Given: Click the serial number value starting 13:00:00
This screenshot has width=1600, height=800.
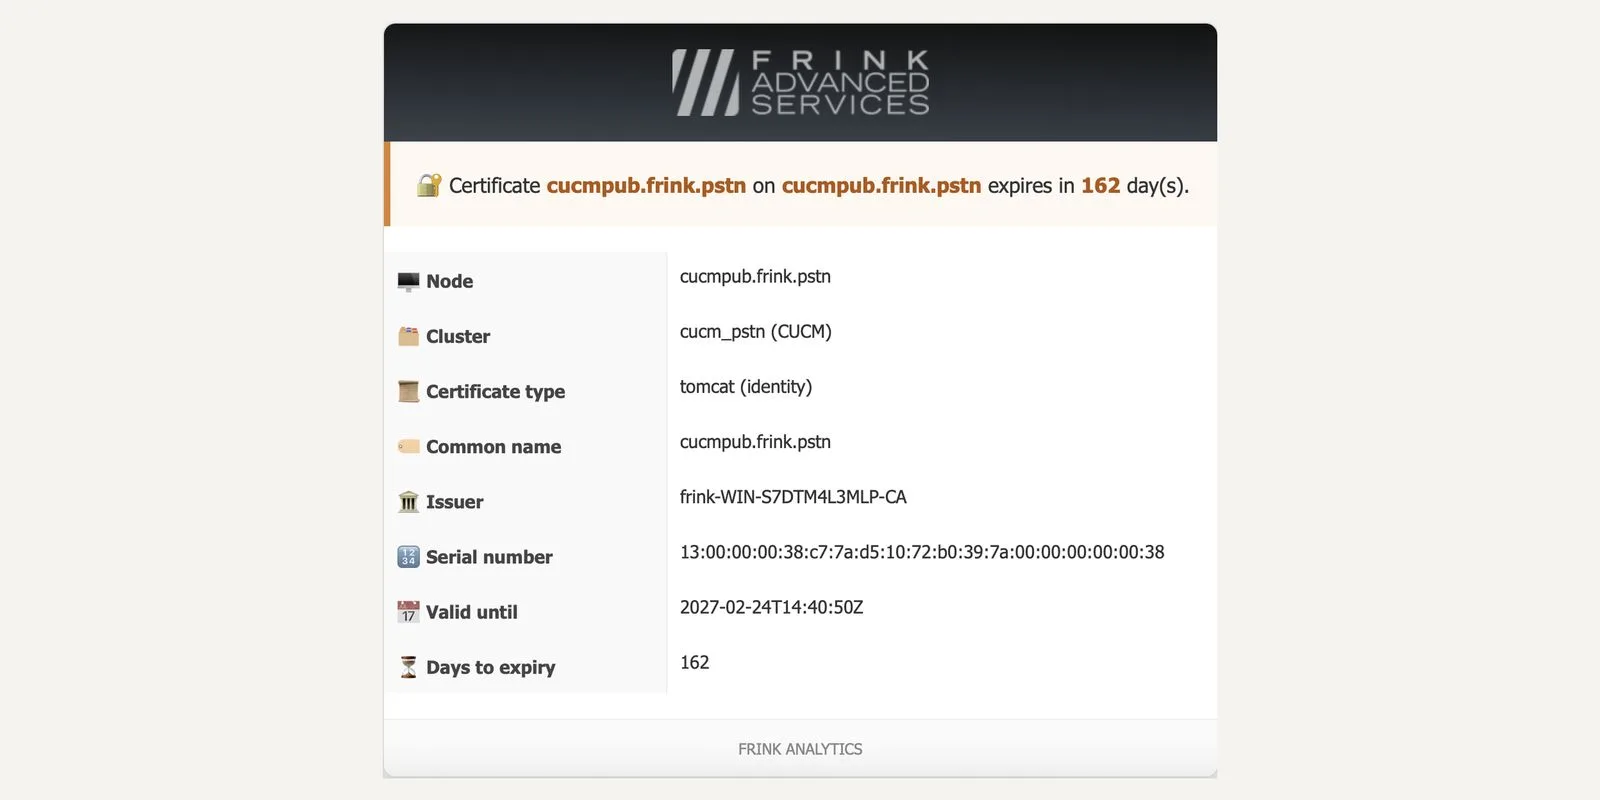Looking at the screenshot, I should pos(922,552).
